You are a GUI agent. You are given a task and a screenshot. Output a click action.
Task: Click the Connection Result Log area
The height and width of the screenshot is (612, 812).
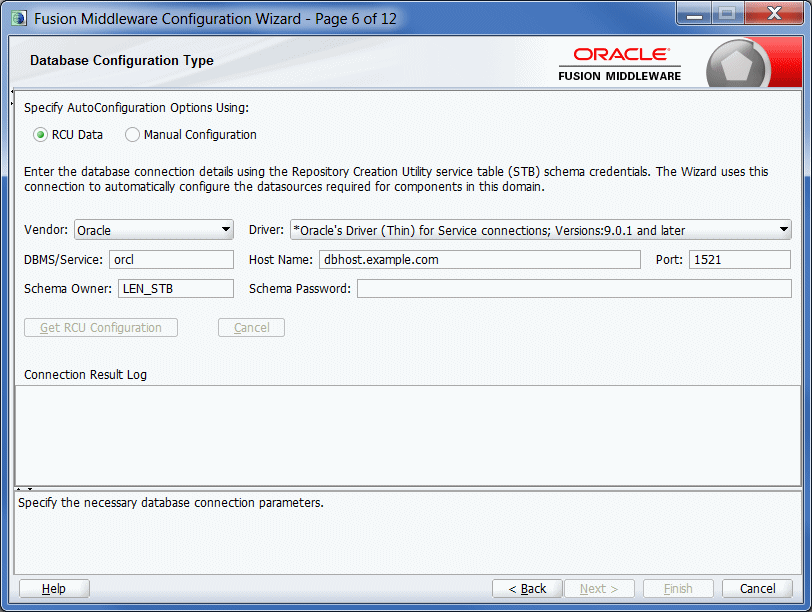pyautogui.click(x=408, y=435)
